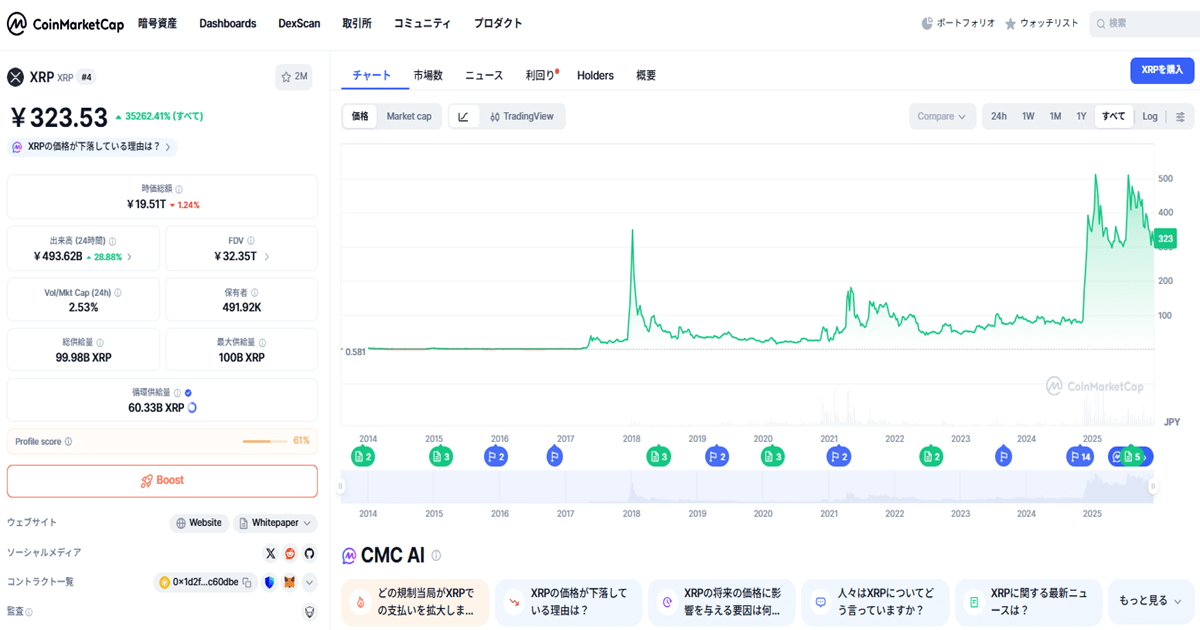Click the star watchlist button showing 2M

294,77
